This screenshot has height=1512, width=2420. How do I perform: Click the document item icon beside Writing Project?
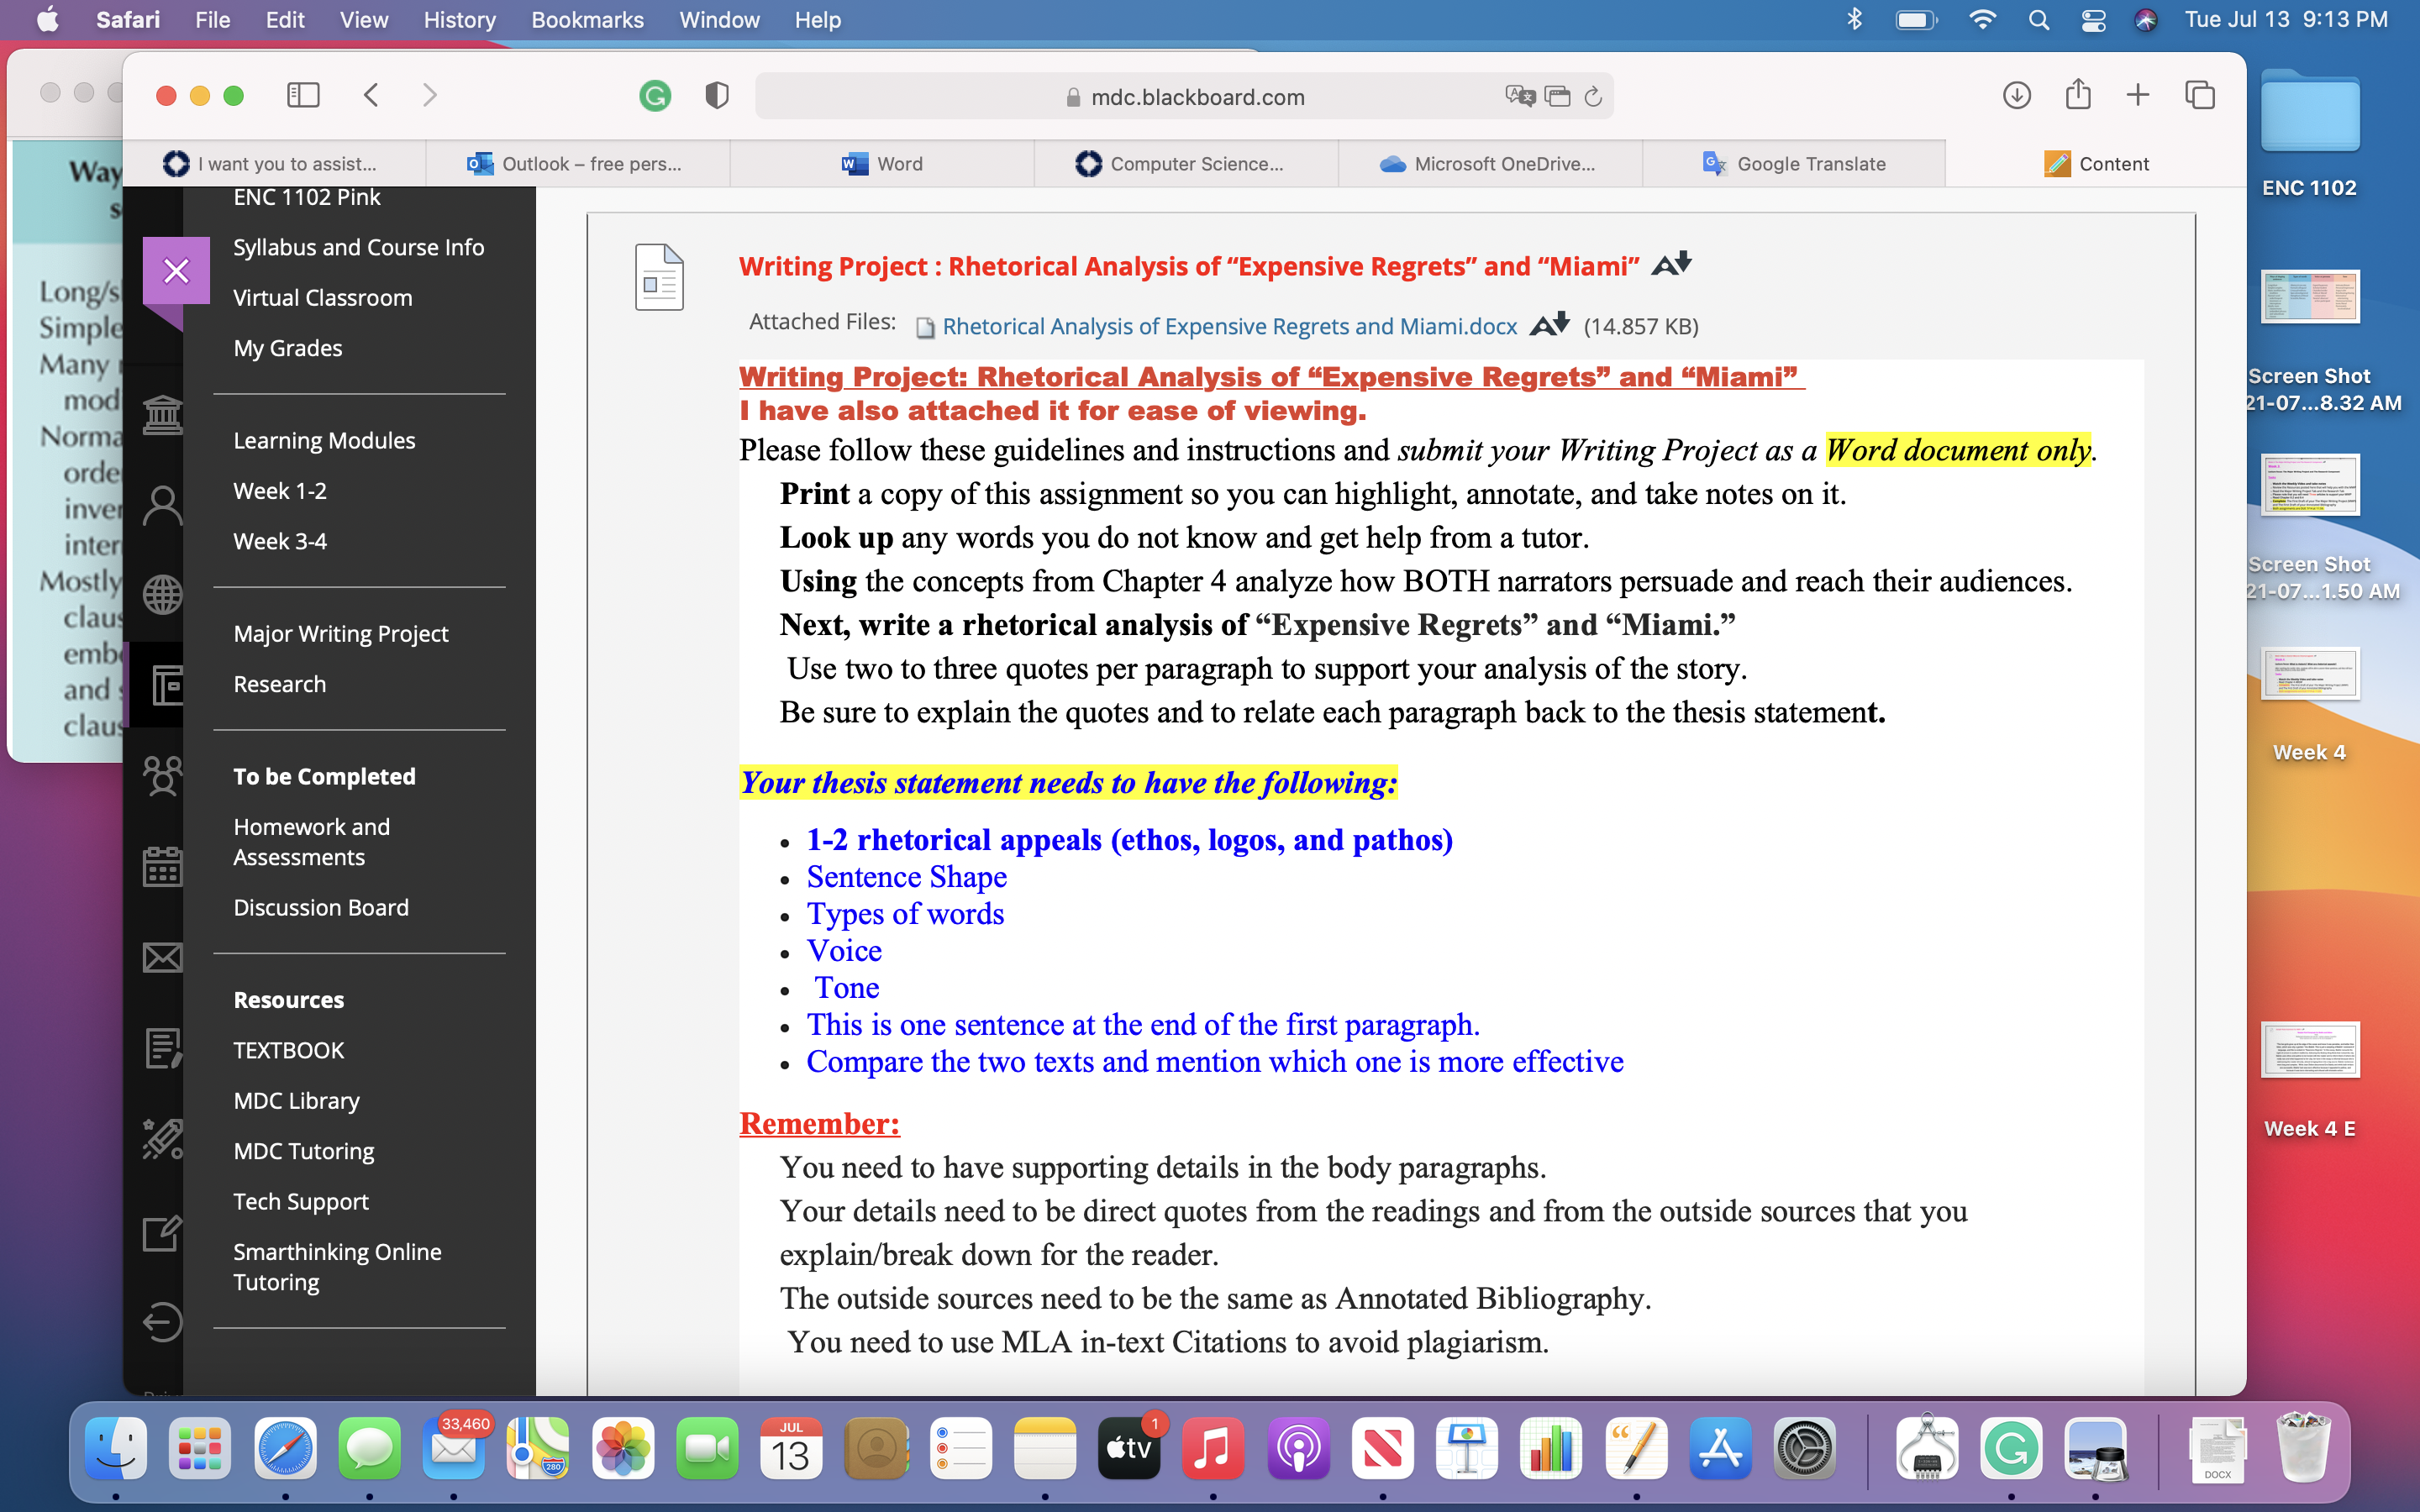[659, 276]
